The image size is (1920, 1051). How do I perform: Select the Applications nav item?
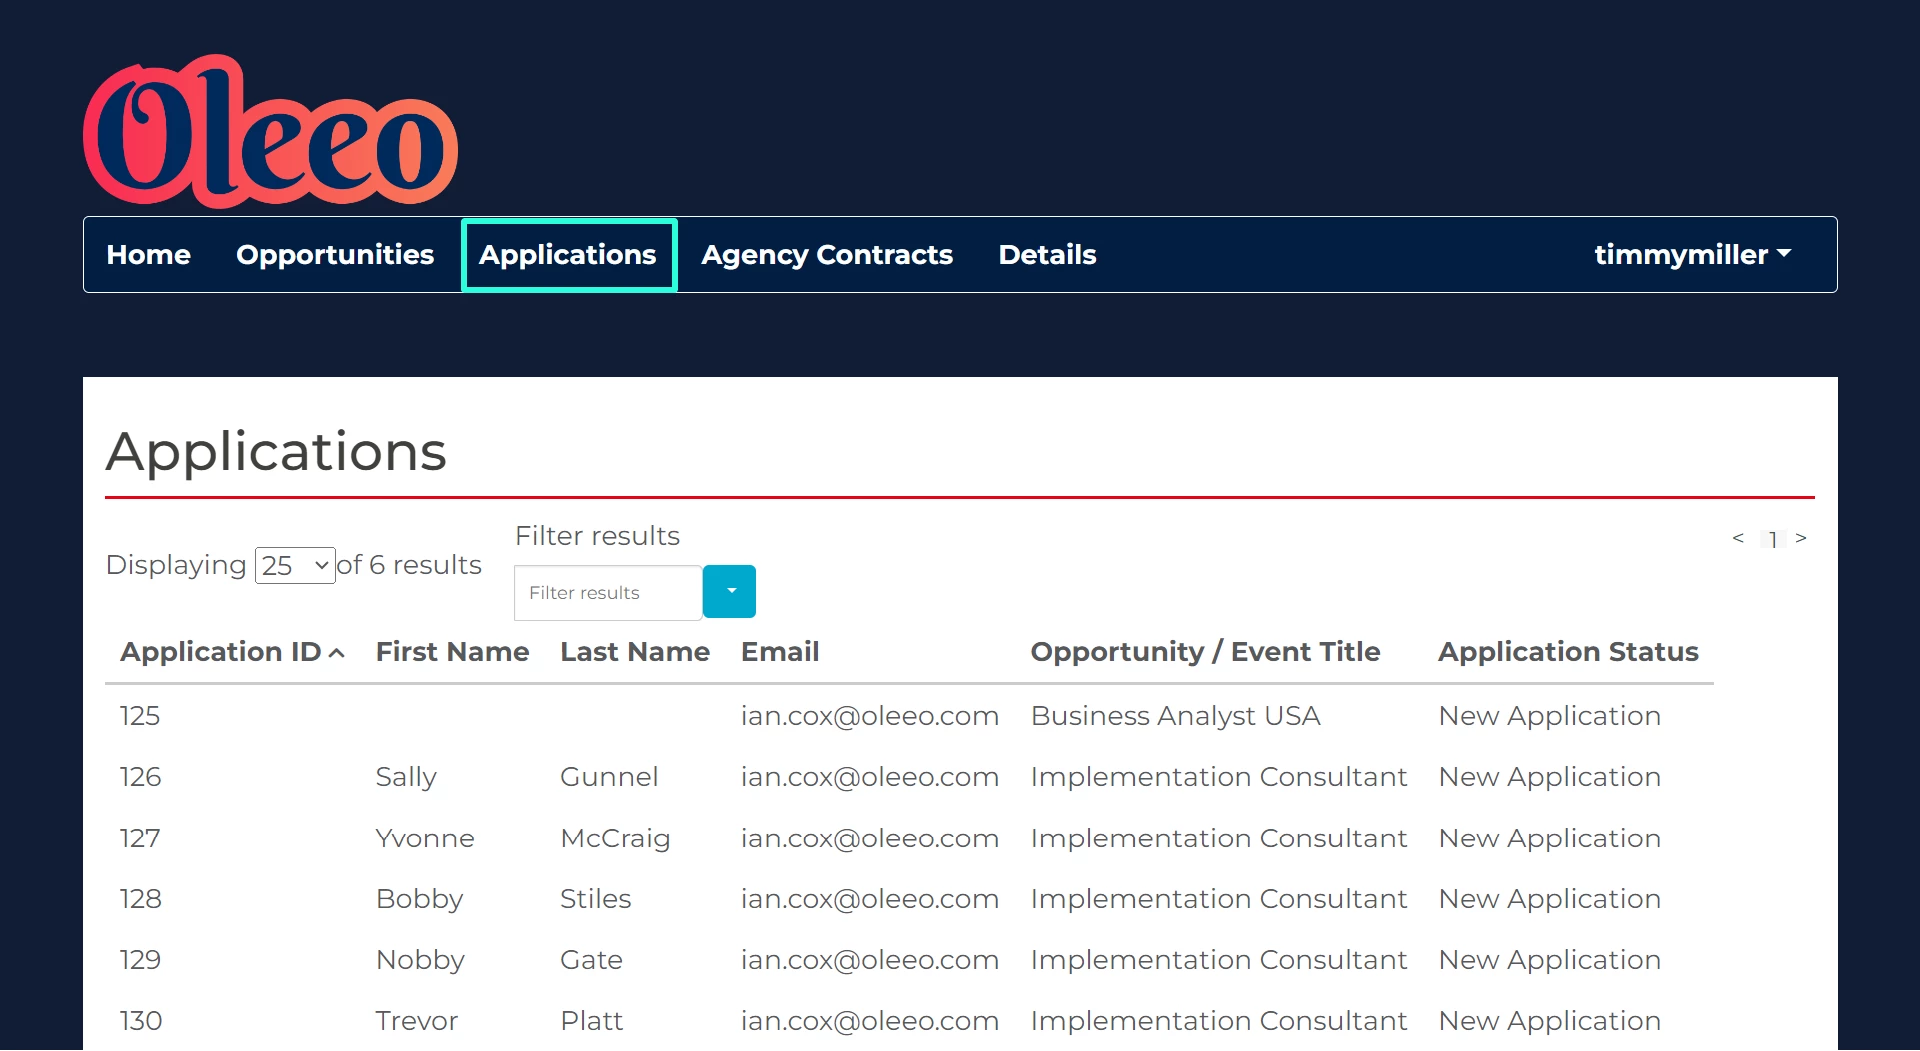pos(568,255)
